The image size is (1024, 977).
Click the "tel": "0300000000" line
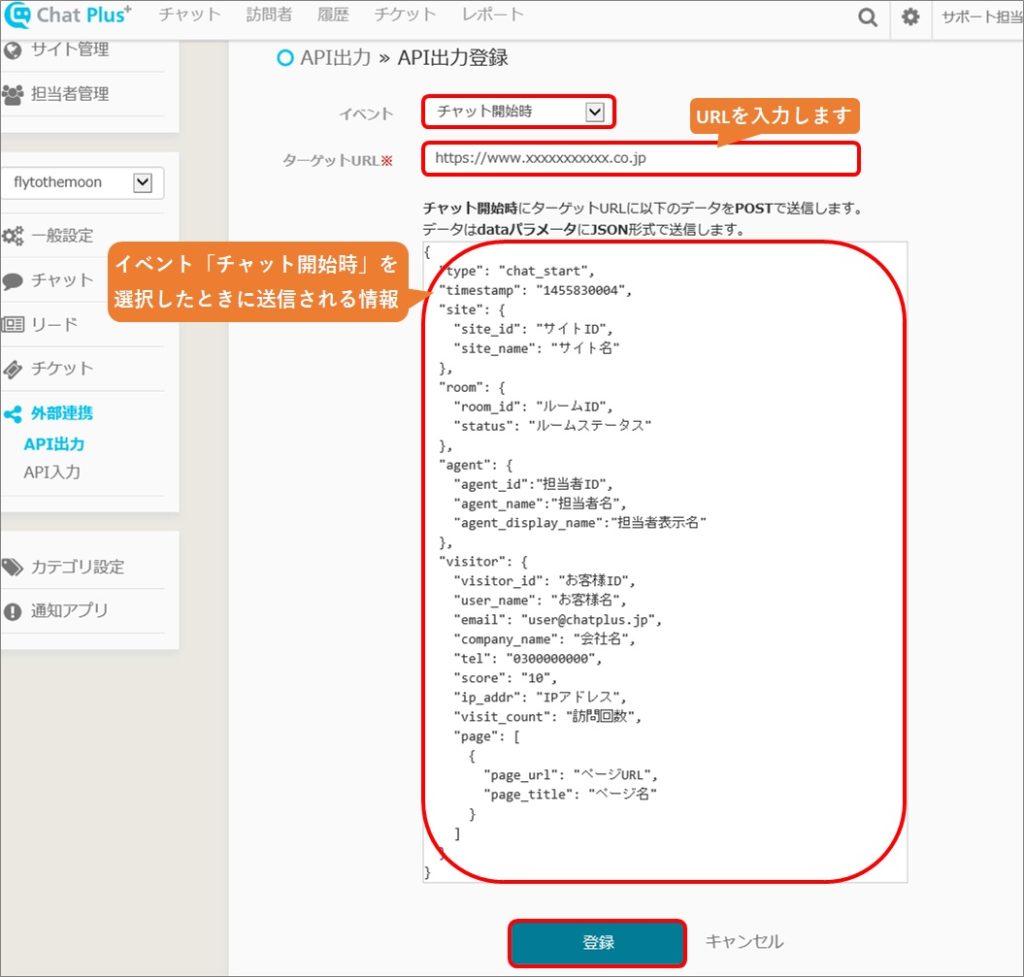point(528,659)
